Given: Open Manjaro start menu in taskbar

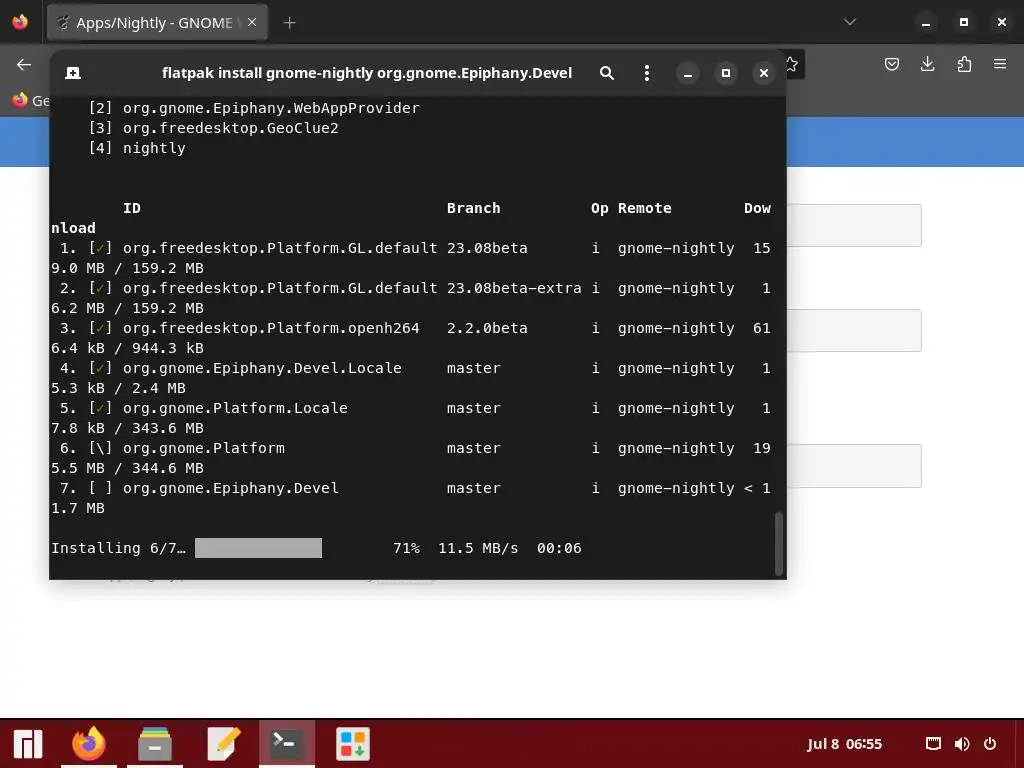Looking at the screenshot, I should 28,744.
